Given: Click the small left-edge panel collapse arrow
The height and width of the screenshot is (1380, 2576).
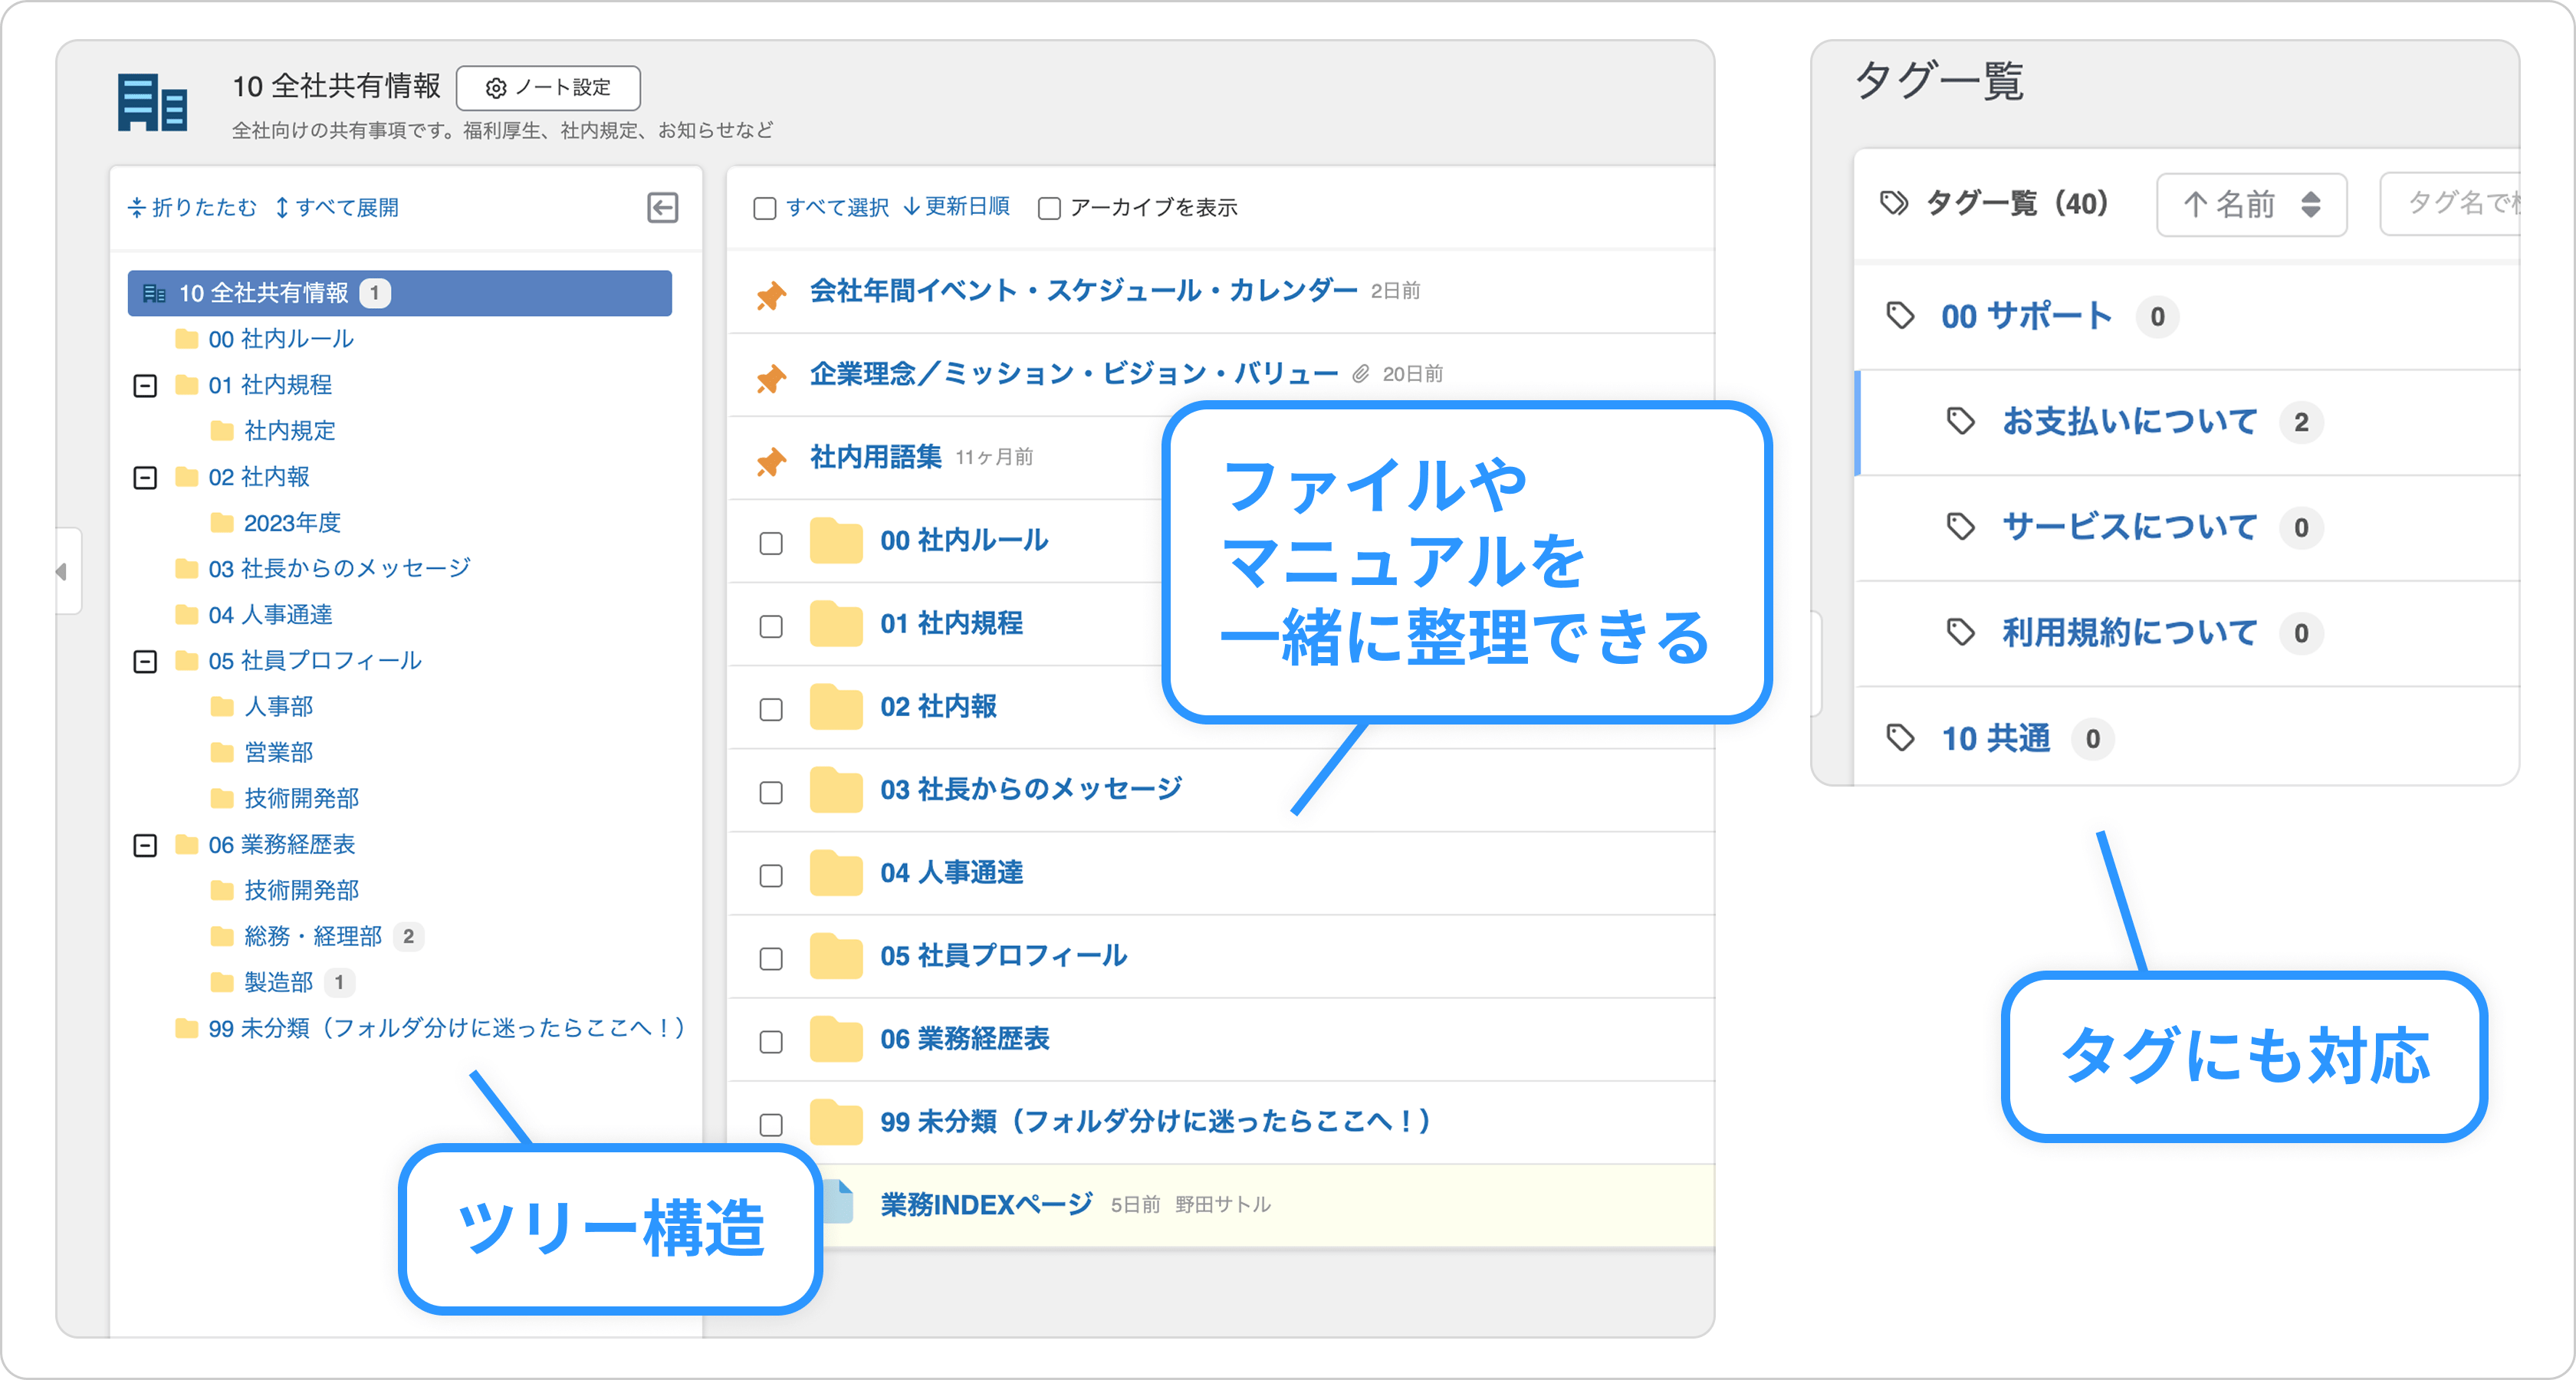Looking at the screenshot, I should pos(63,572).
